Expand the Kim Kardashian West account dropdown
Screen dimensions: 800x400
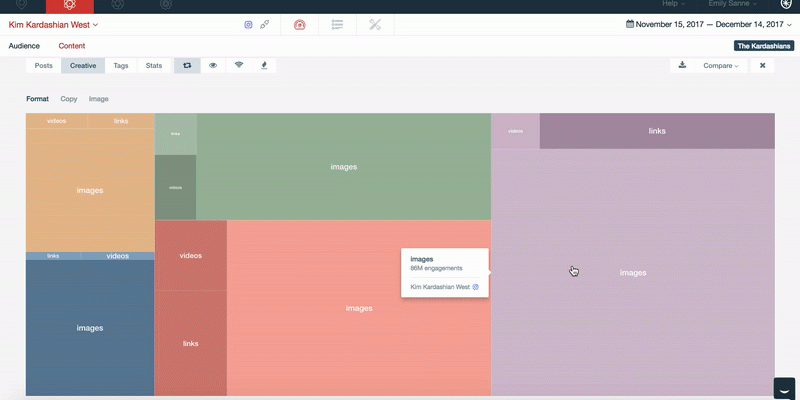53,23
